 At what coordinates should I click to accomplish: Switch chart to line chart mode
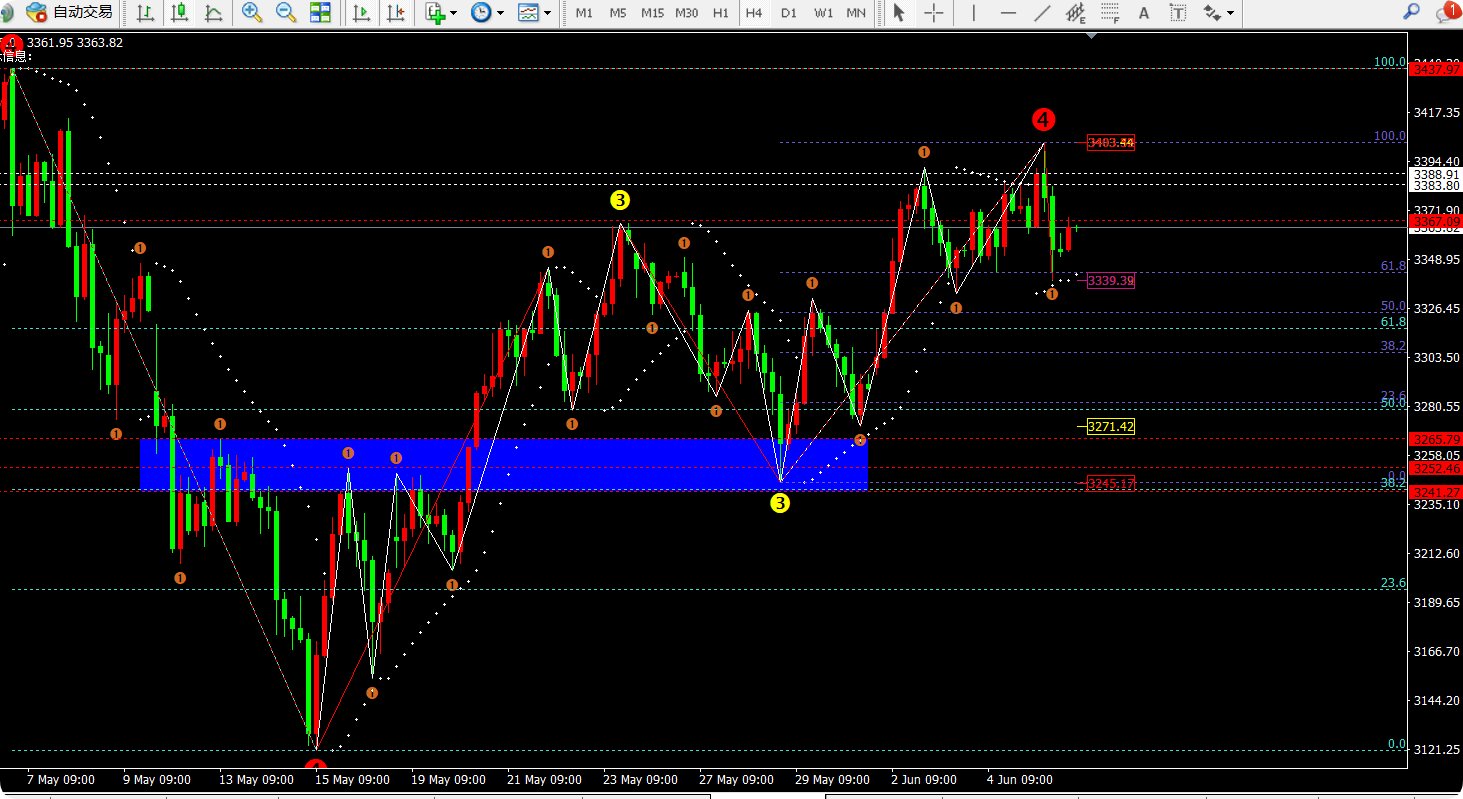click(x=214, y=13)
